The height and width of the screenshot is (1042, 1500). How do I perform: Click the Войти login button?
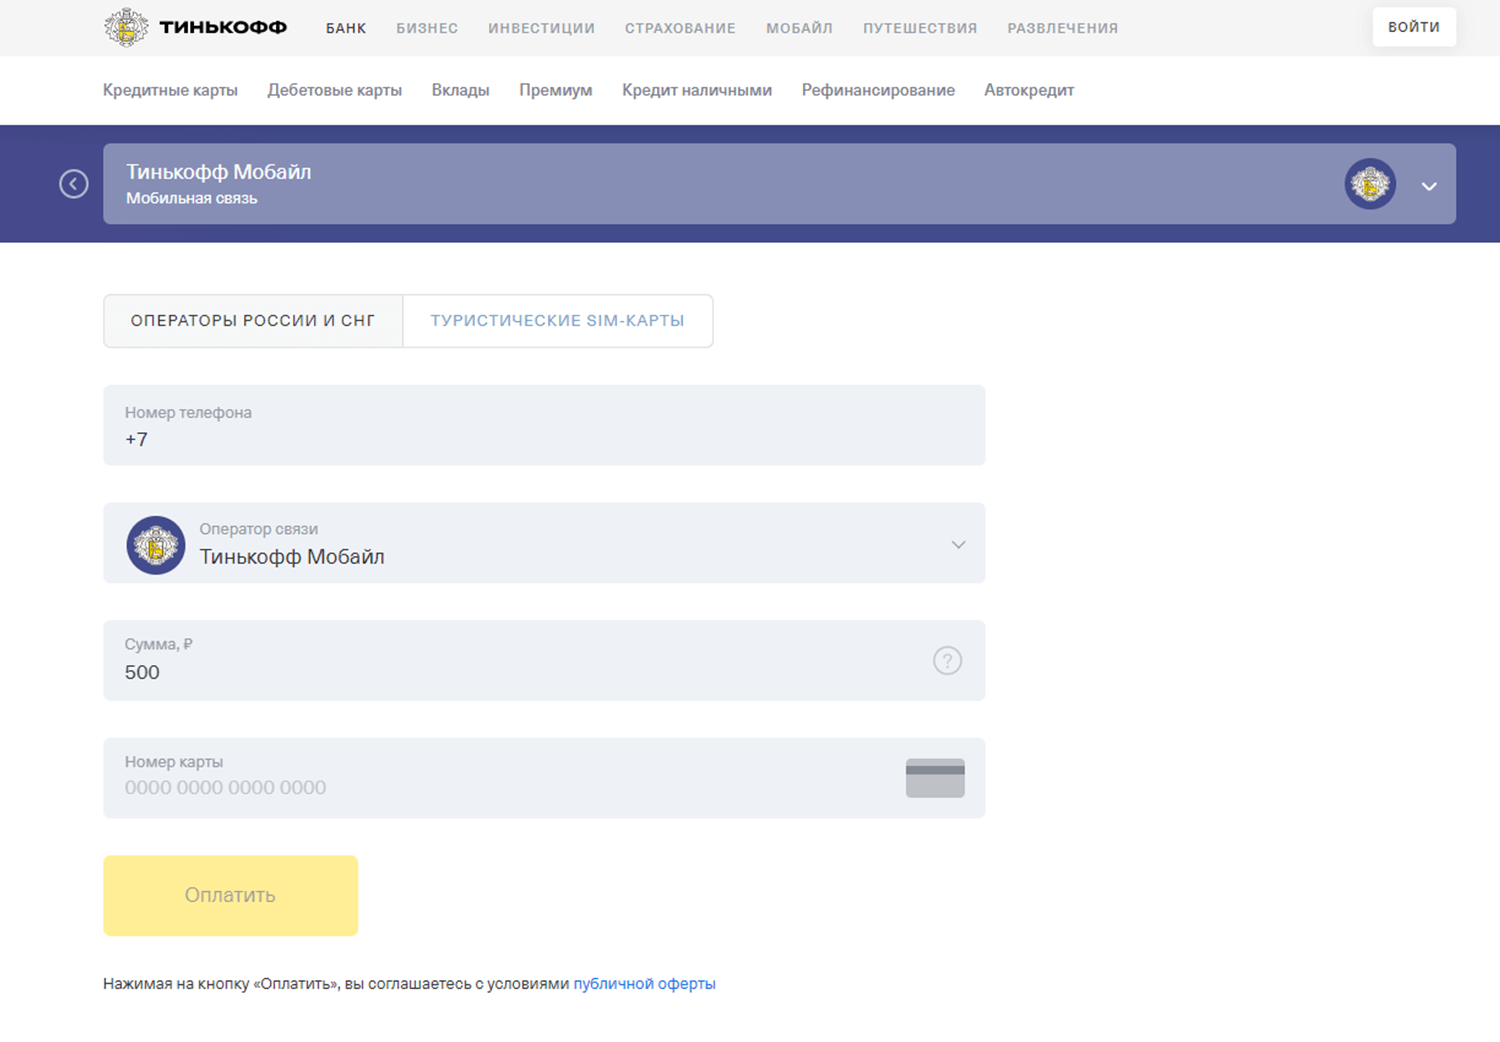coord(1414,27)
